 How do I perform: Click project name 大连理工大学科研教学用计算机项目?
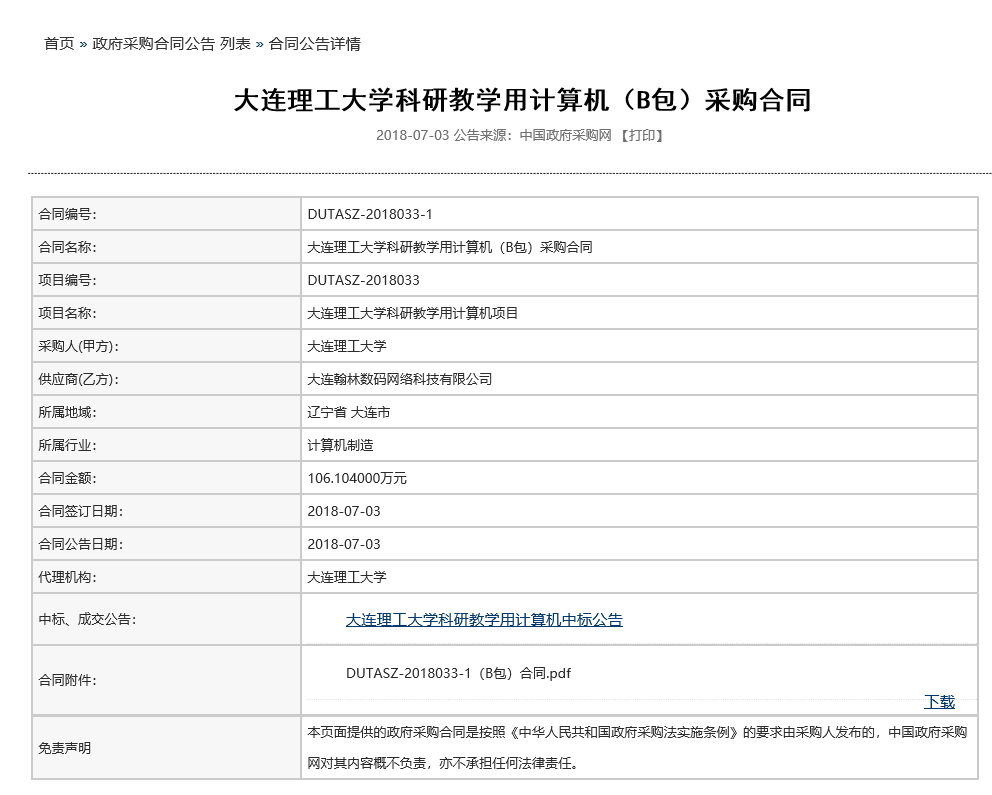[x=412, y=313]
